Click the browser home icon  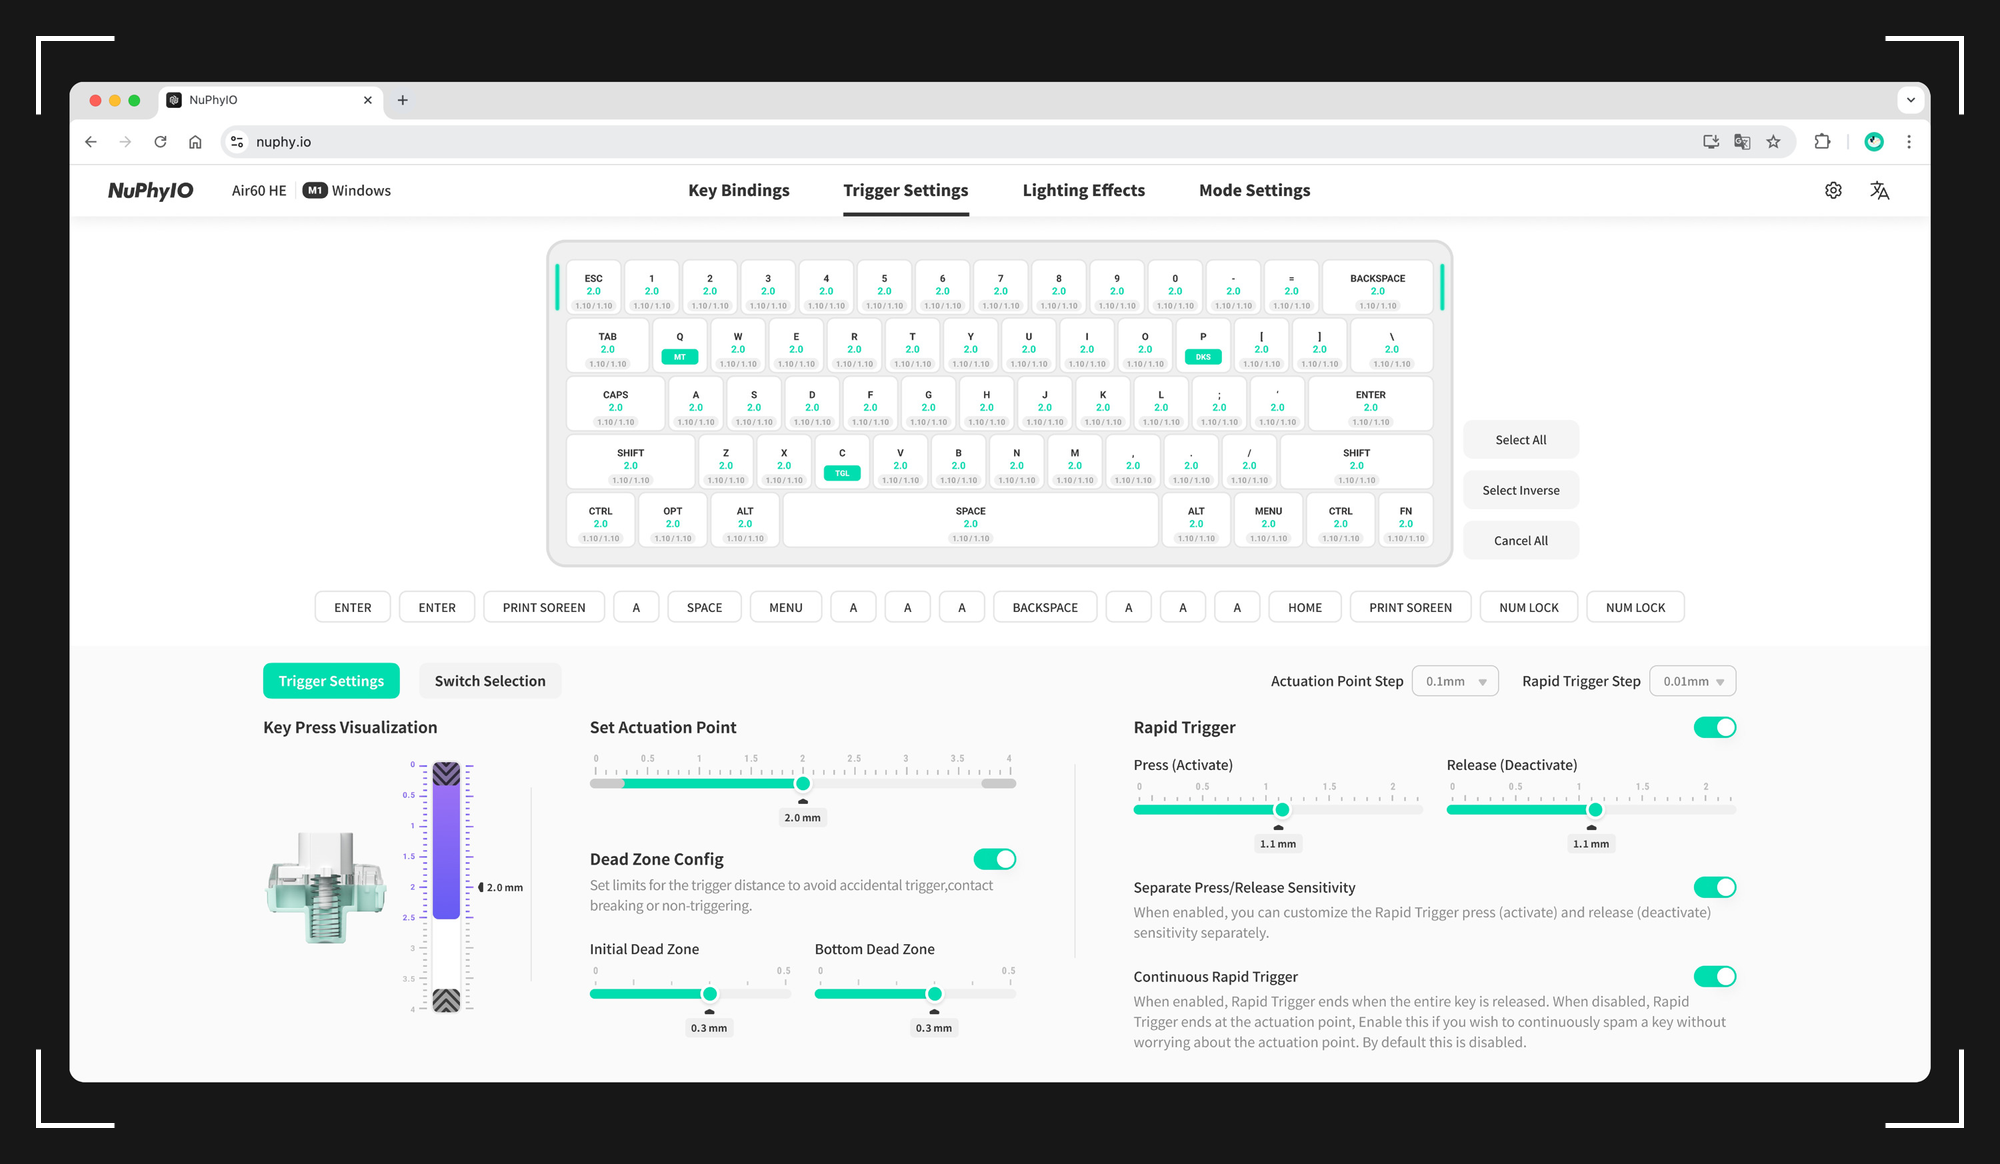point(195,142)
